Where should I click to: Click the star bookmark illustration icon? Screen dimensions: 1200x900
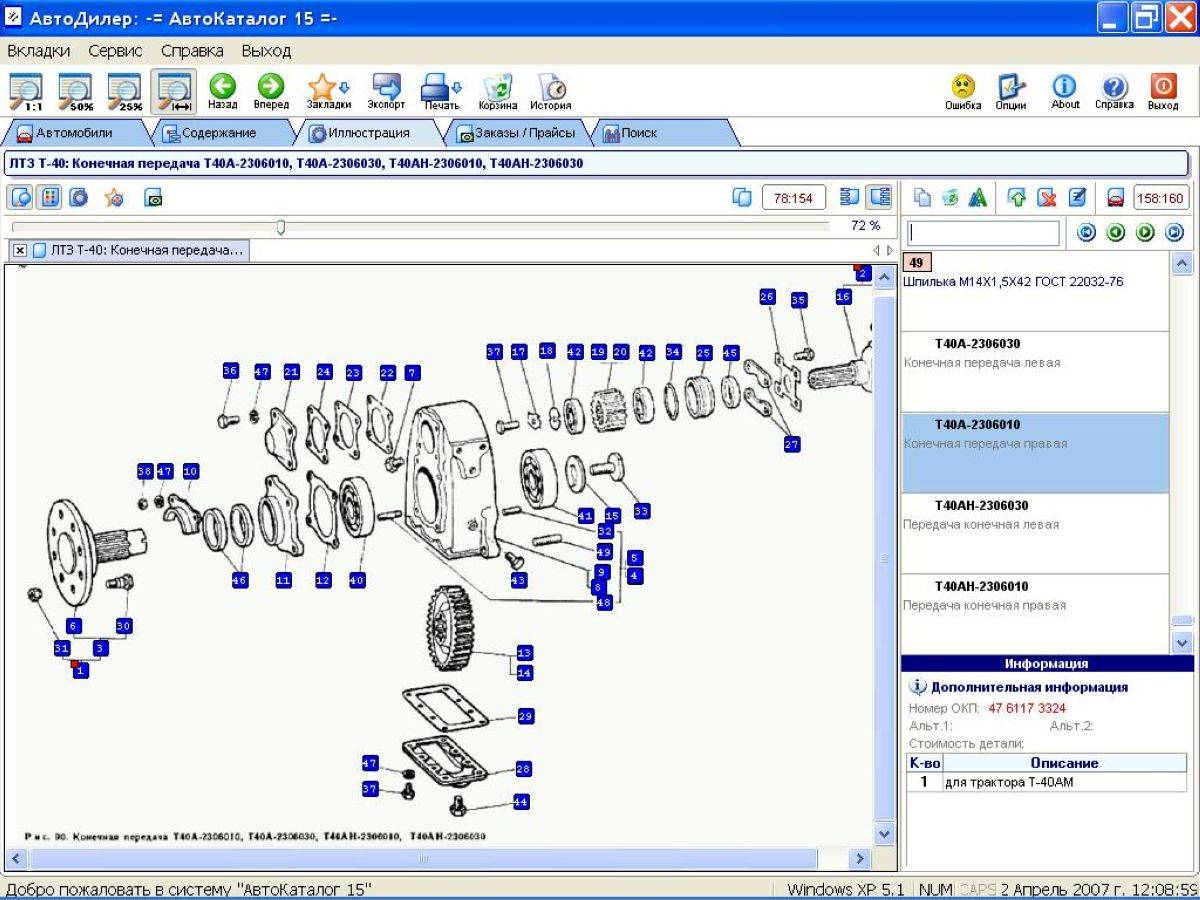pos(114,198)
